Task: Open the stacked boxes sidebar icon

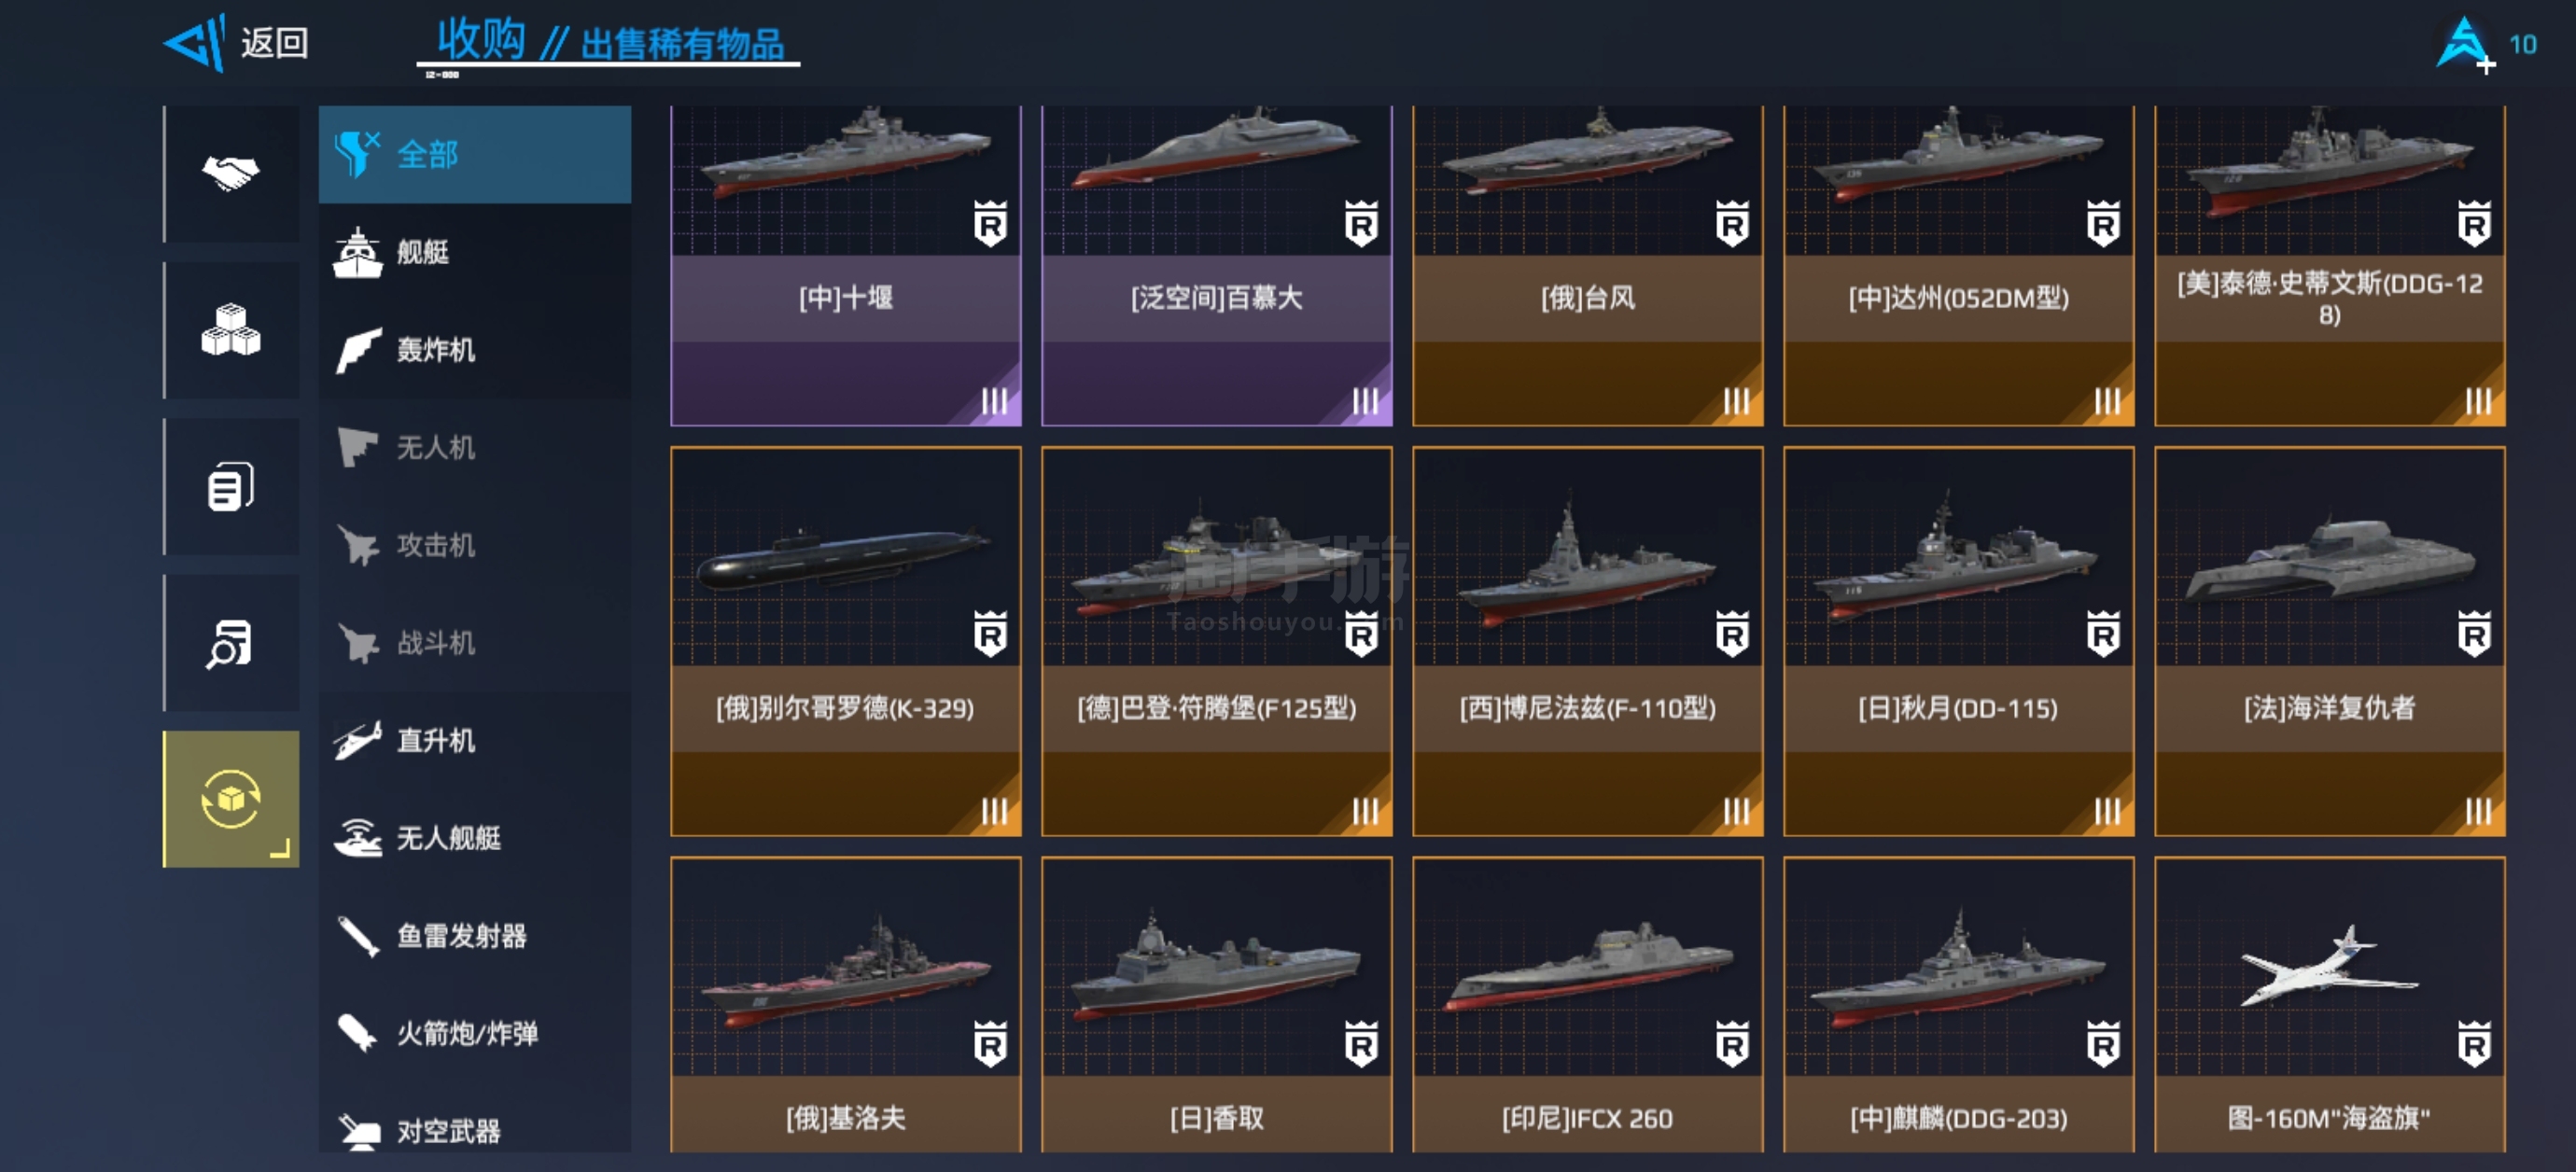Action: pos(231,330)
